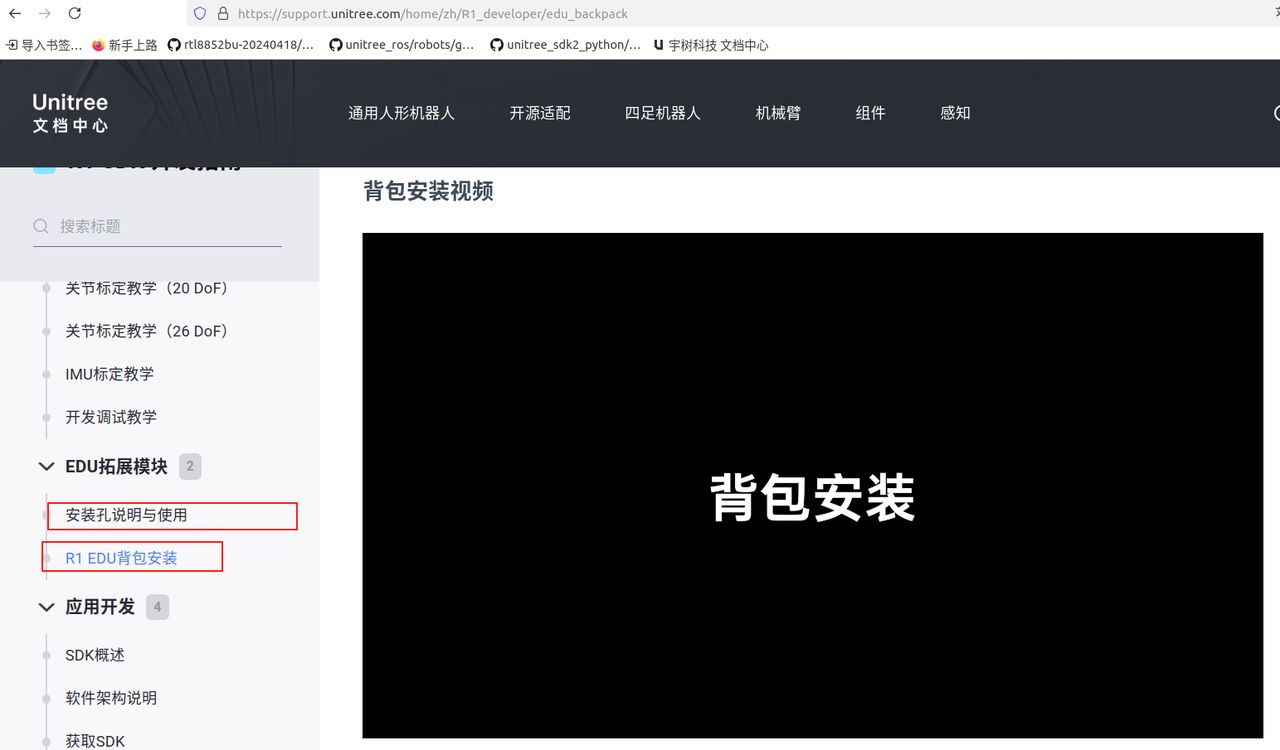Screen dimensions: 1280x750
Task: Collapse the EDU拓展模块 section chevron
Action: pos(46,466)
